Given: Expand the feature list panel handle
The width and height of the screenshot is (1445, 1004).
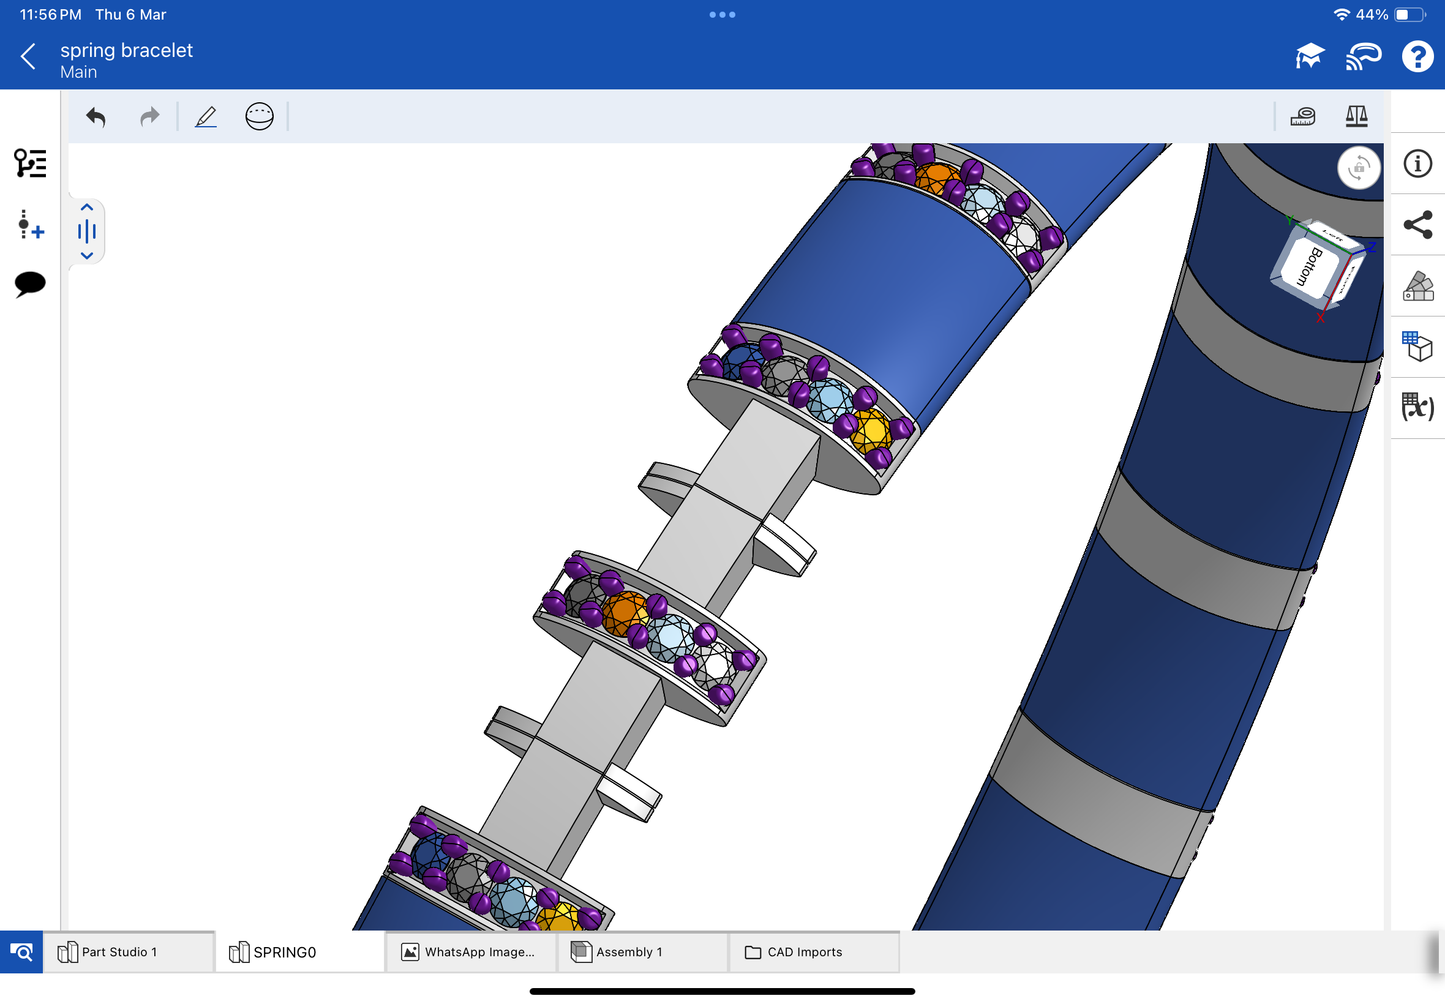Looking at the screenshot, I should [87, 232].
